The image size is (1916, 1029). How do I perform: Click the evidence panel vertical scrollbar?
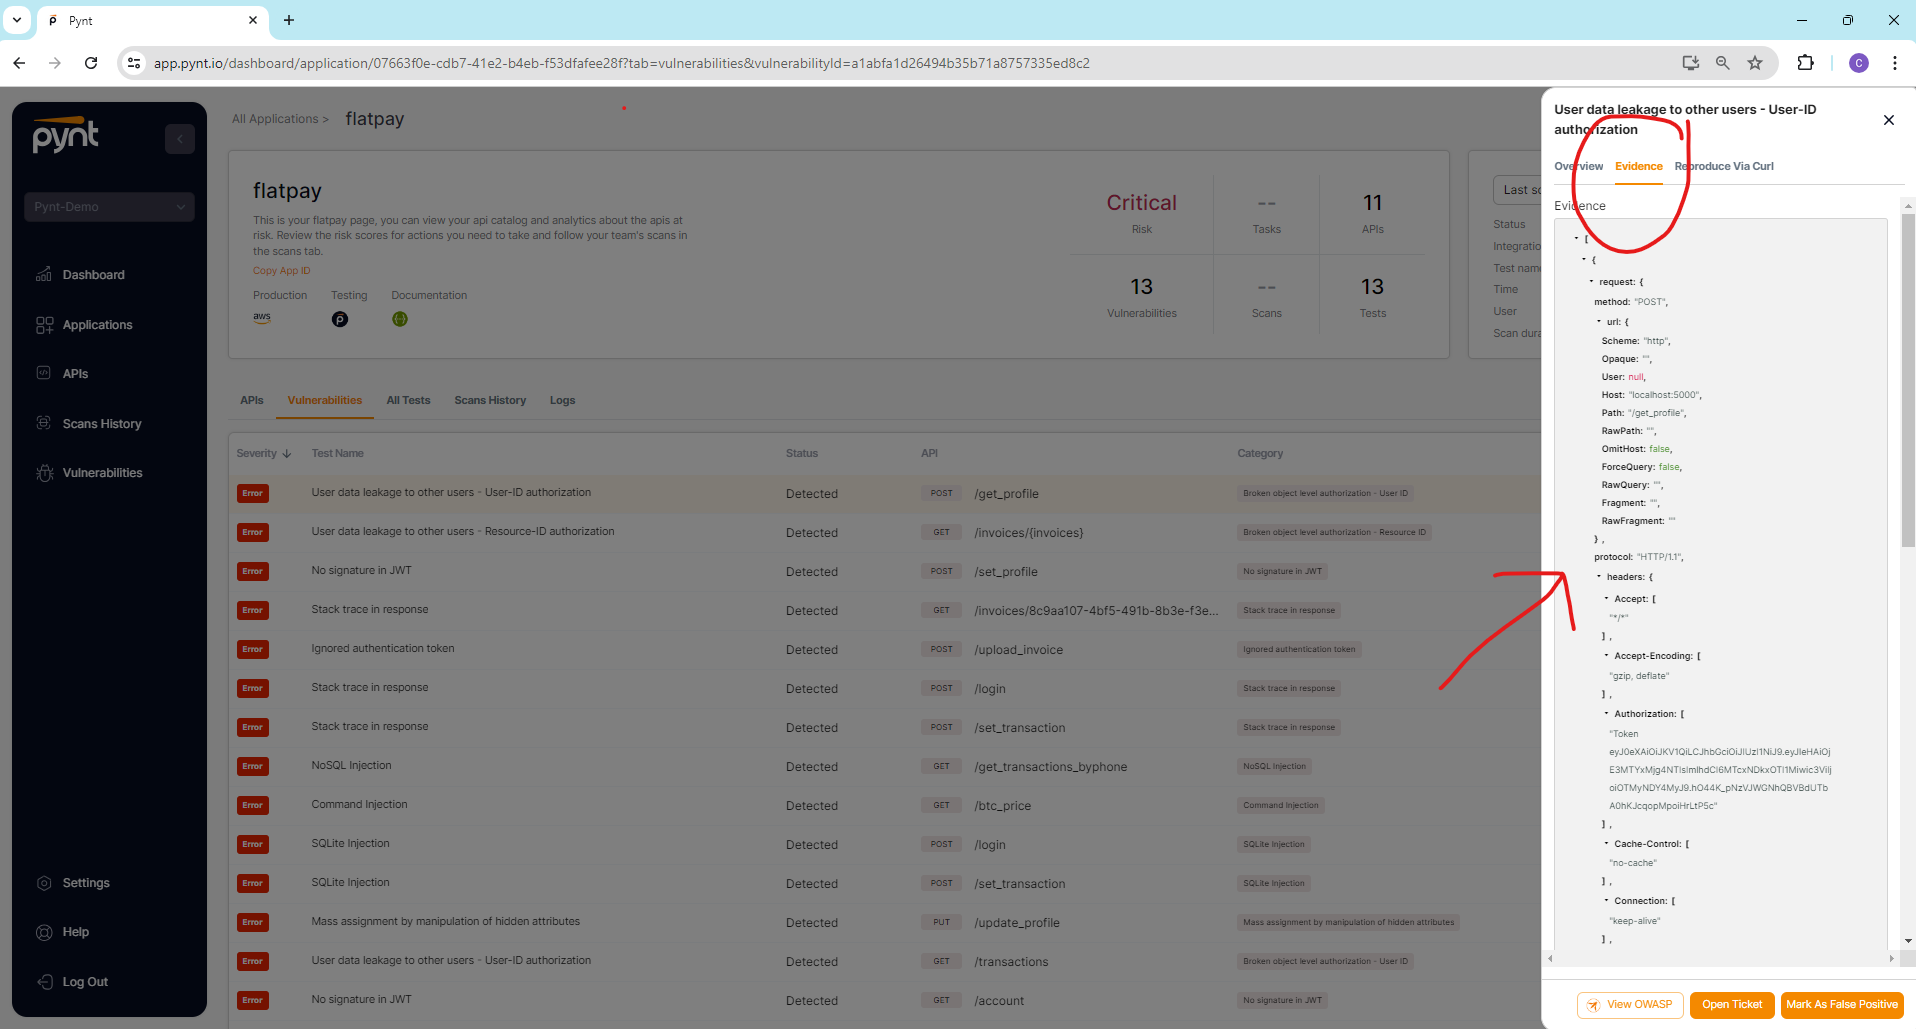pyautogui.click(x=1908, y=380)
